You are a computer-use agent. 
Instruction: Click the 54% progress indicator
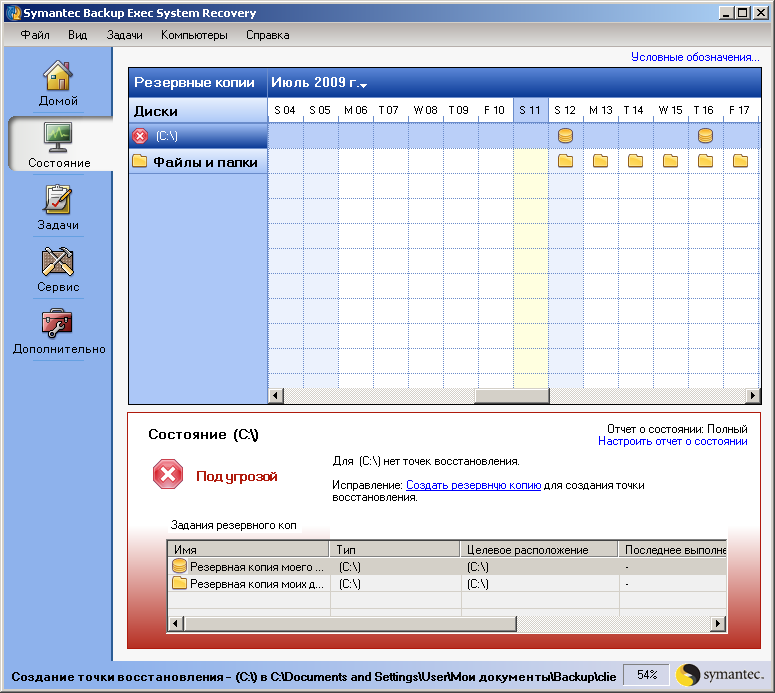[646, 675]
